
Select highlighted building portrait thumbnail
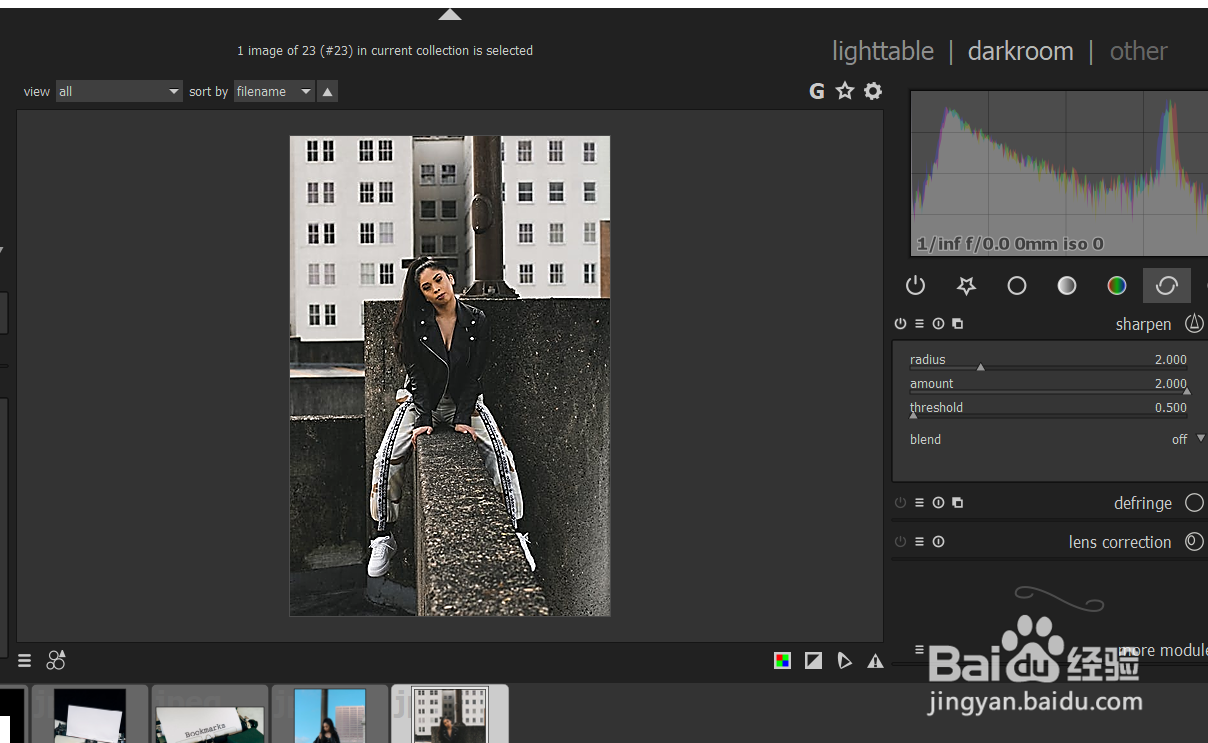450,714
